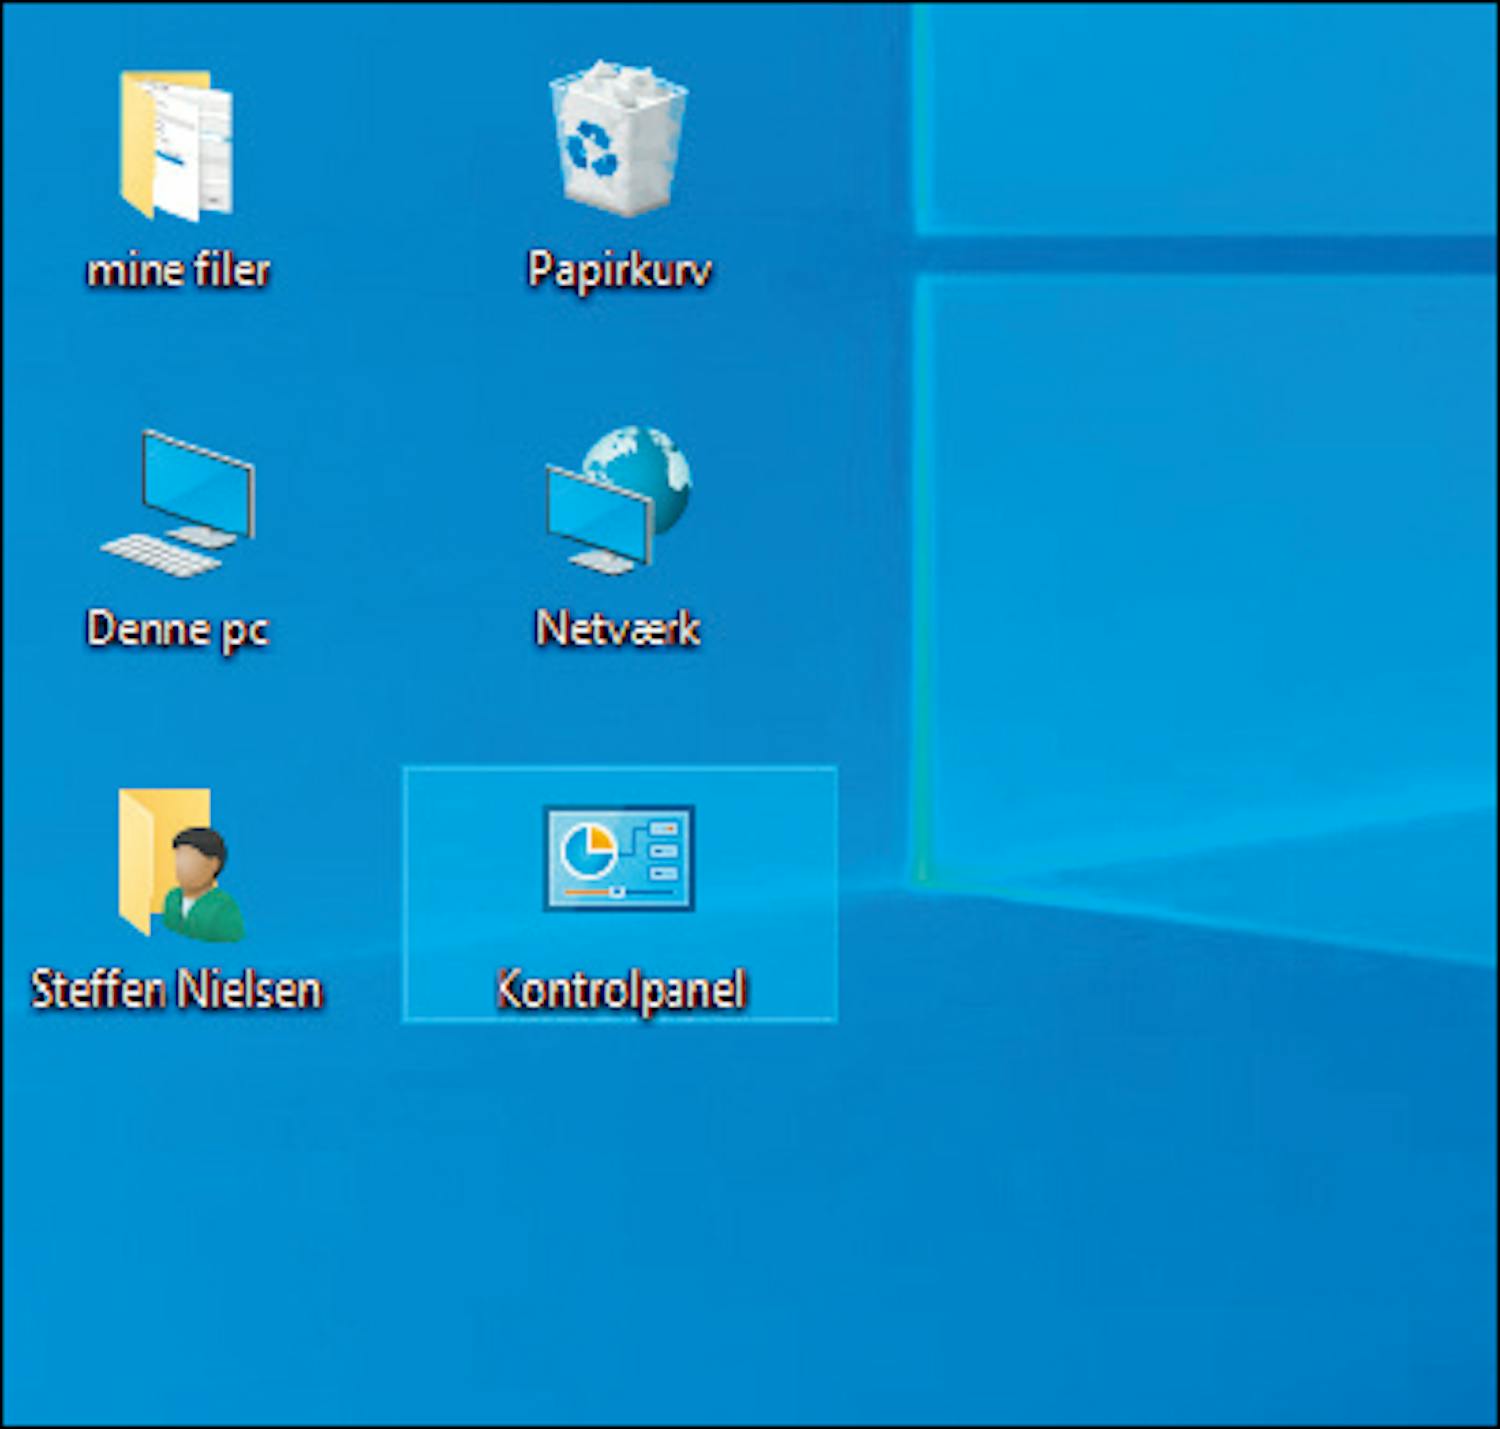The image size is (1500, 1429).
Task: Click the 'Kontrolpanel' label text
Action: 621,990
